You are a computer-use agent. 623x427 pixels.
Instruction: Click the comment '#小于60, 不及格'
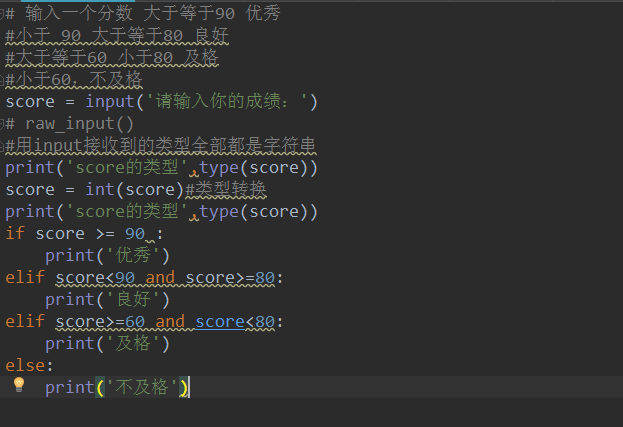[74, 79]
